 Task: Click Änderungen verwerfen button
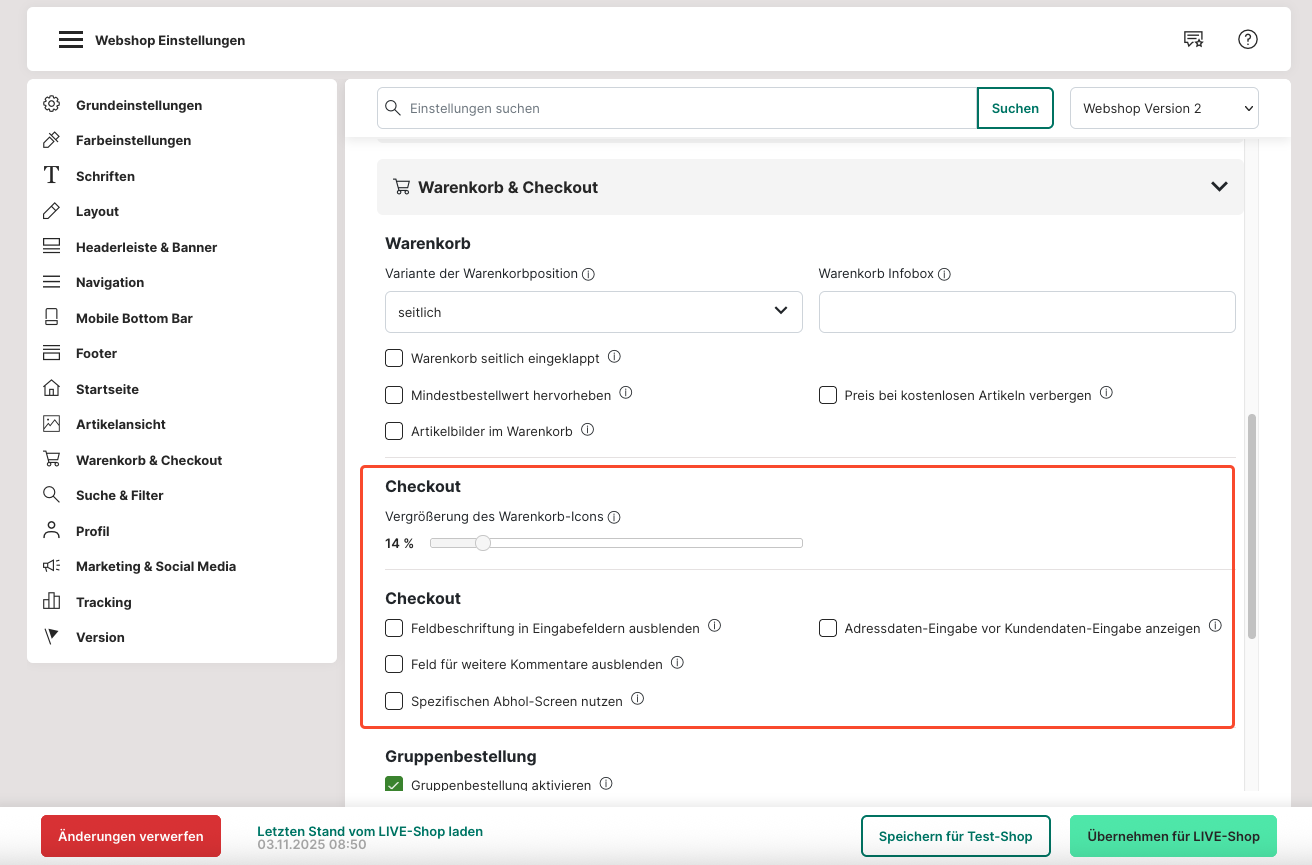click(x=131, y=836)
